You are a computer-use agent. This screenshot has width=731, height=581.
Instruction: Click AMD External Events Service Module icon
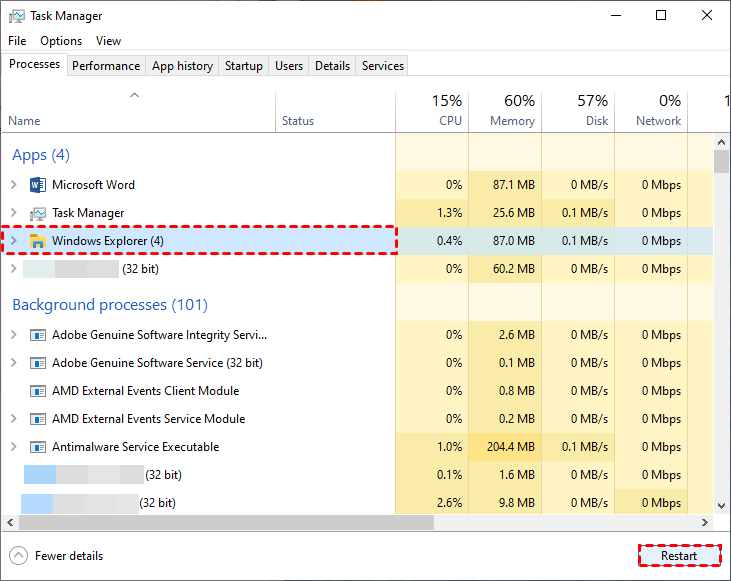pos(38,419)
